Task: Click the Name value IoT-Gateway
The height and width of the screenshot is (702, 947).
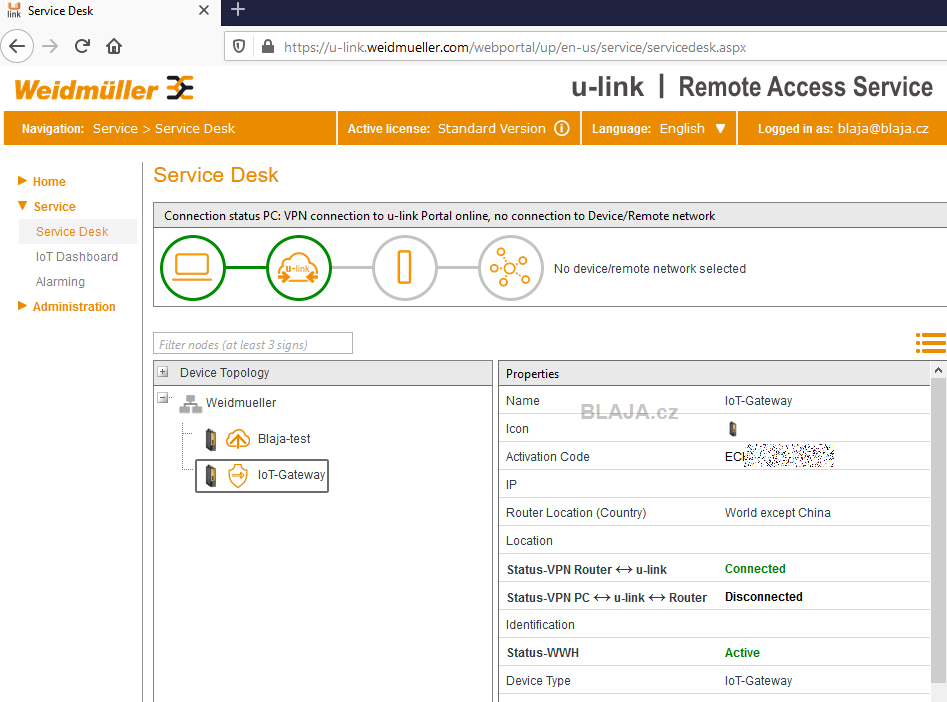Action: 758,401
